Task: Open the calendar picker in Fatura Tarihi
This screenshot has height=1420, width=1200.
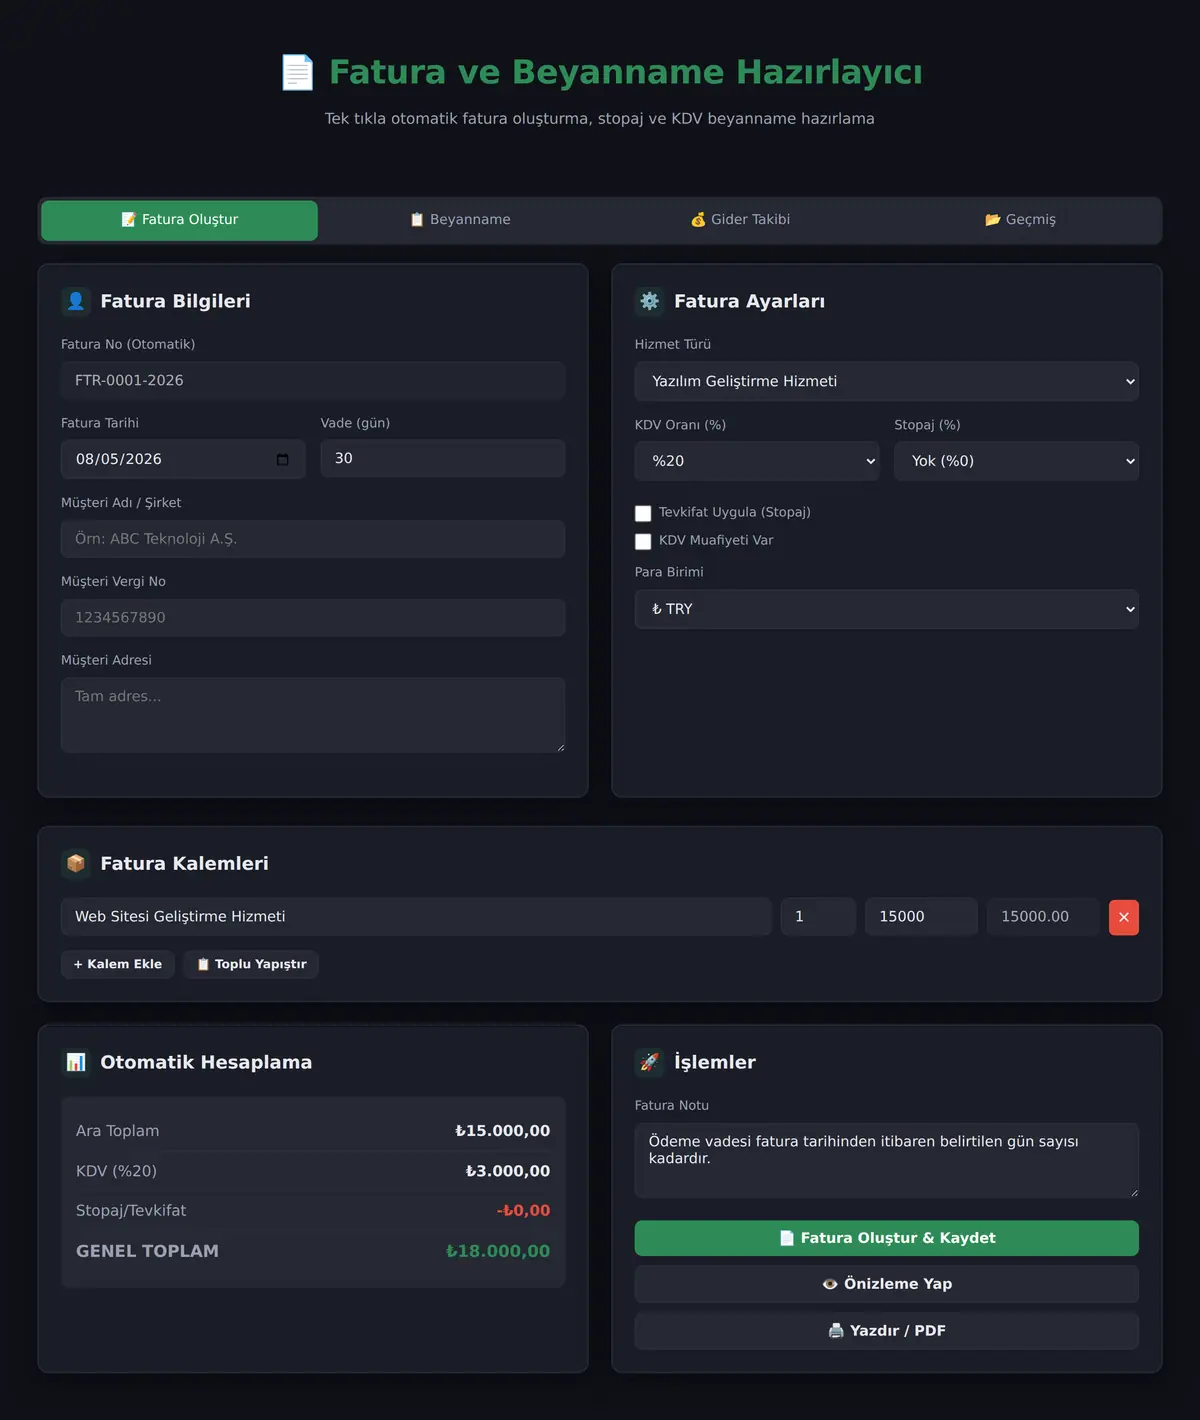Action: [282, 459]
